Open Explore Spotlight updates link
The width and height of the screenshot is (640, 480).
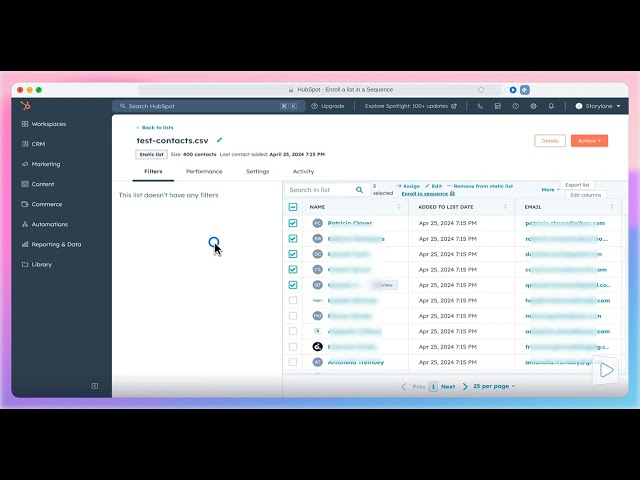click(411, 106)
